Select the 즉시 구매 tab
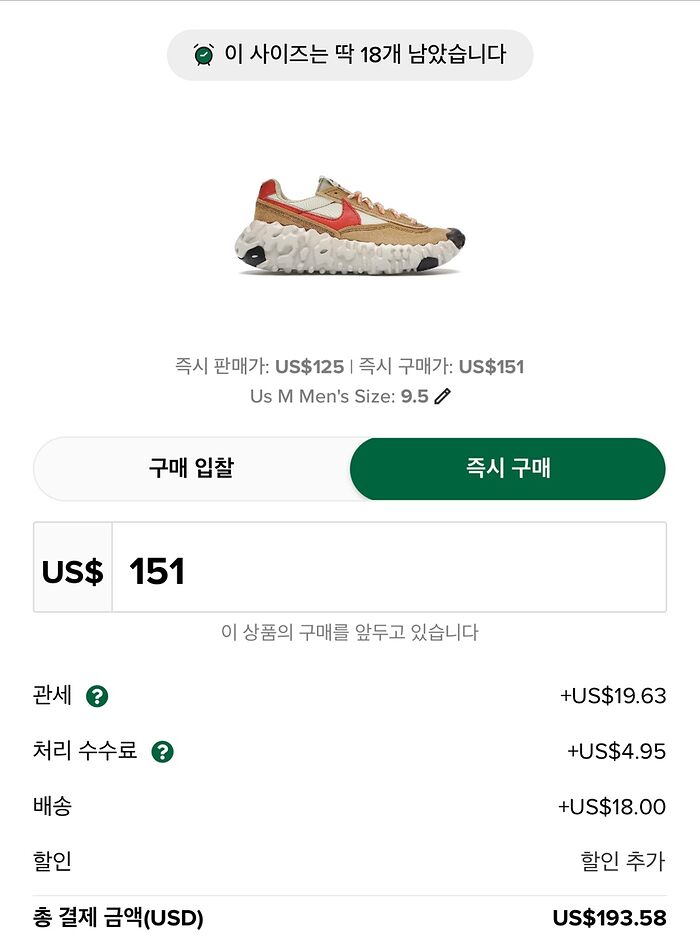The height and width of the screenshot is (950, 700). click(x=508, y=468)
